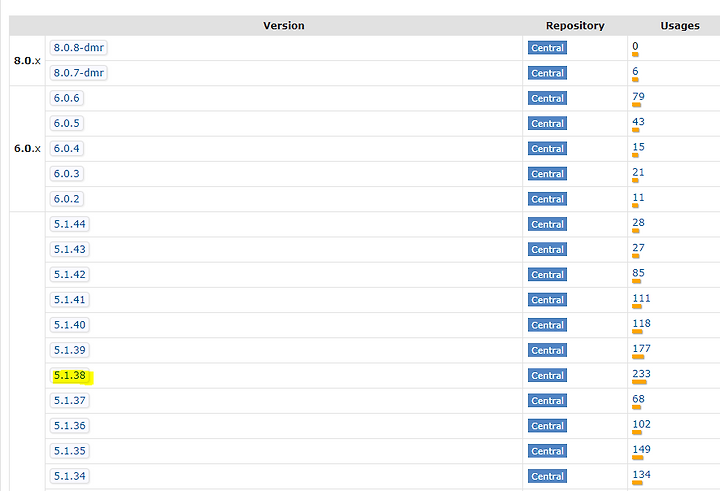Open the highlighted 5.1.38 version

(x=70, y=375)
